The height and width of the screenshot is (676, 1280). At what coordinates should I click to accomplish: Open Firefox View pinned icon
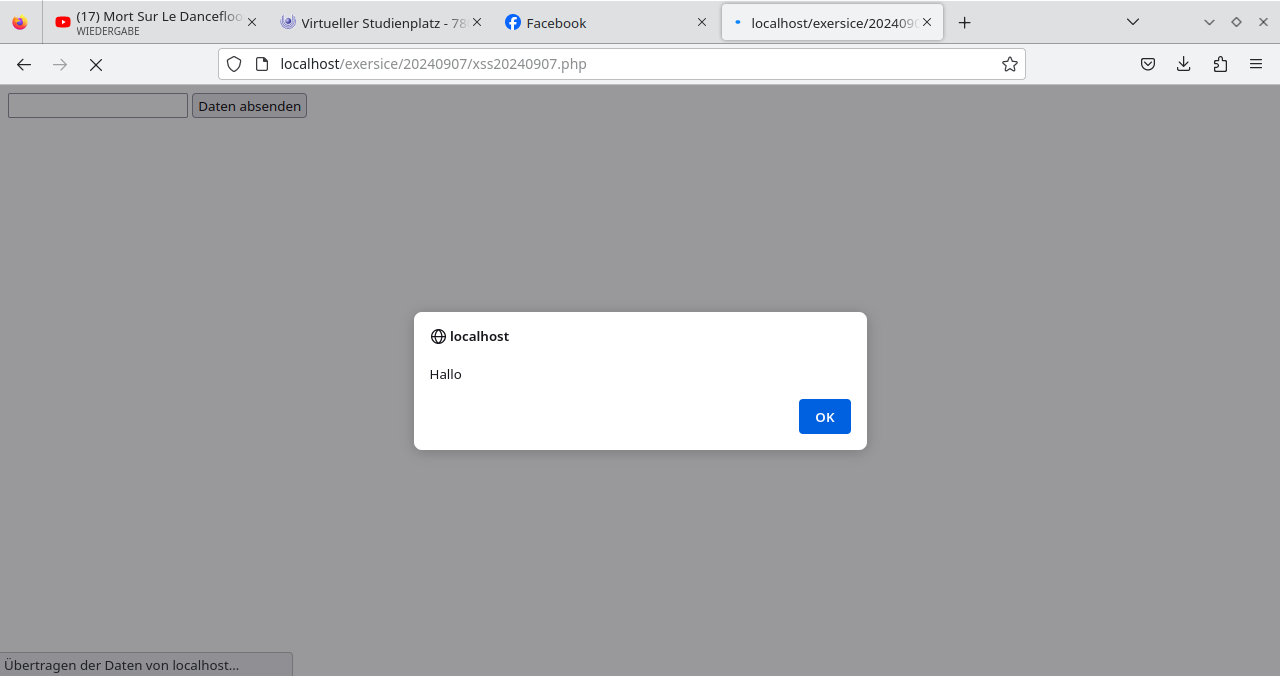pyautogui.click(x=20, y=22)
